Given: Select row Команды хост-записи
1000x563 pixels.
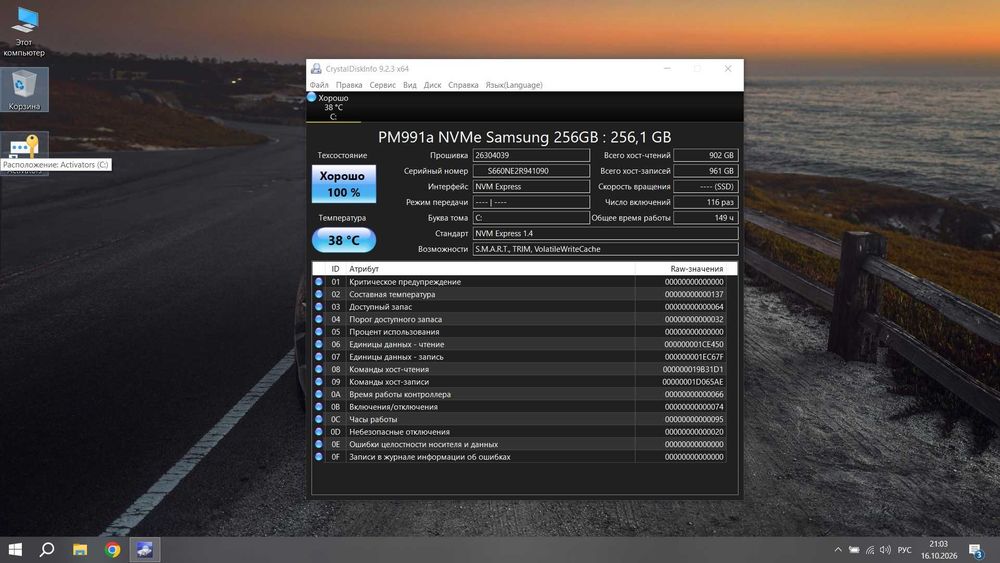Looking at the screenshot, I should click(520, 381).
